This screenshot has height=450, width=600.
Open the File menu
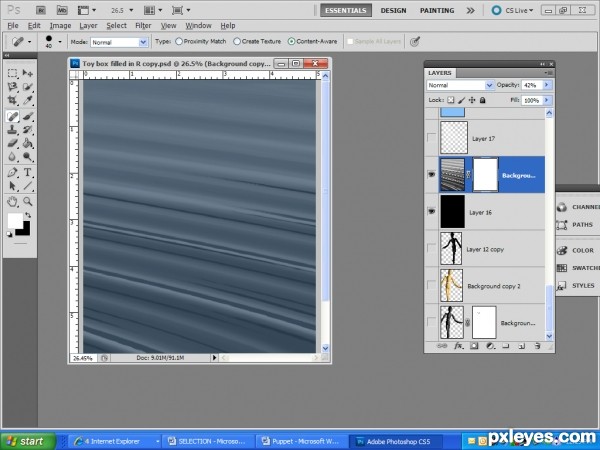(x=13, y=26)
